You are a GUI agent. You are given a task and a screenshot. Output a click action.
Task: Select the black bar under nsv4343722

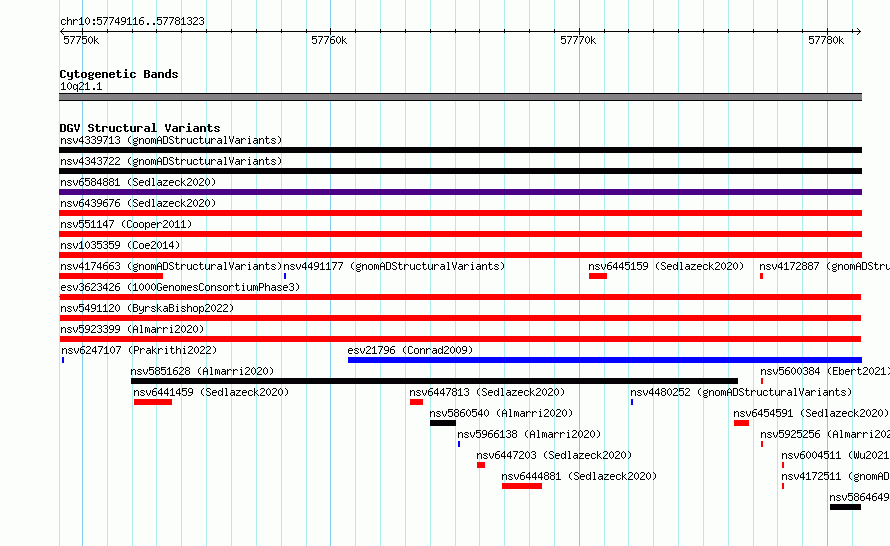point(460,171)
